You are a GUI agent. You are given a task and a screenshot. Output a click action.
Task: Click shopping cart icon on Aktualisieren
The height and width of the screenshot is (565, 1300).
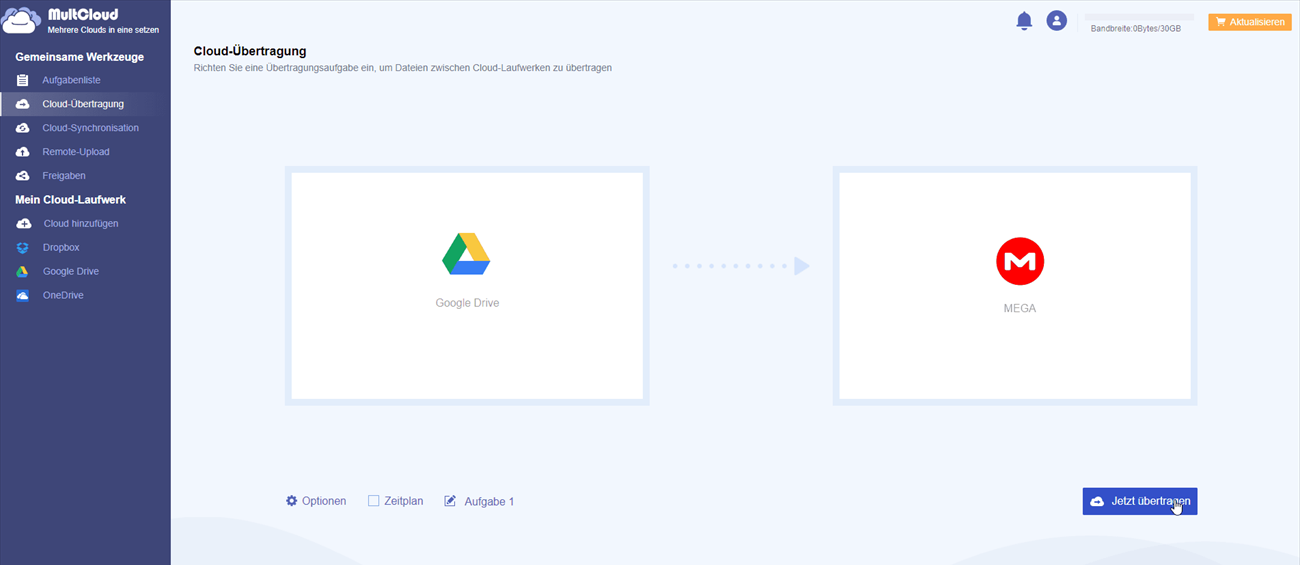[1221, 22]
